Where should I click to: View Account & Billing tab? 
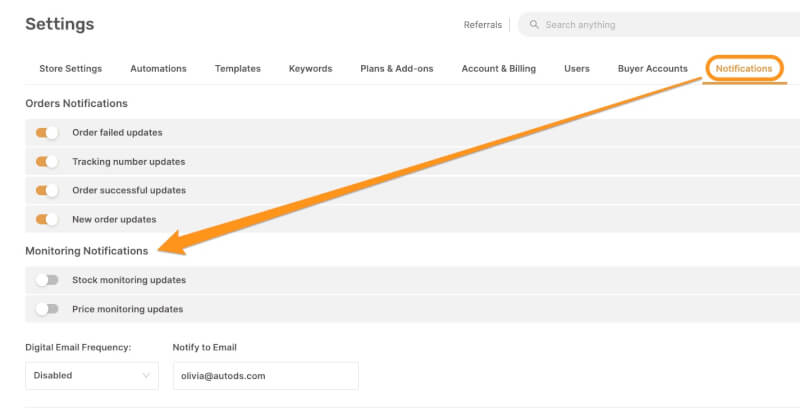(x=498, y=69)
